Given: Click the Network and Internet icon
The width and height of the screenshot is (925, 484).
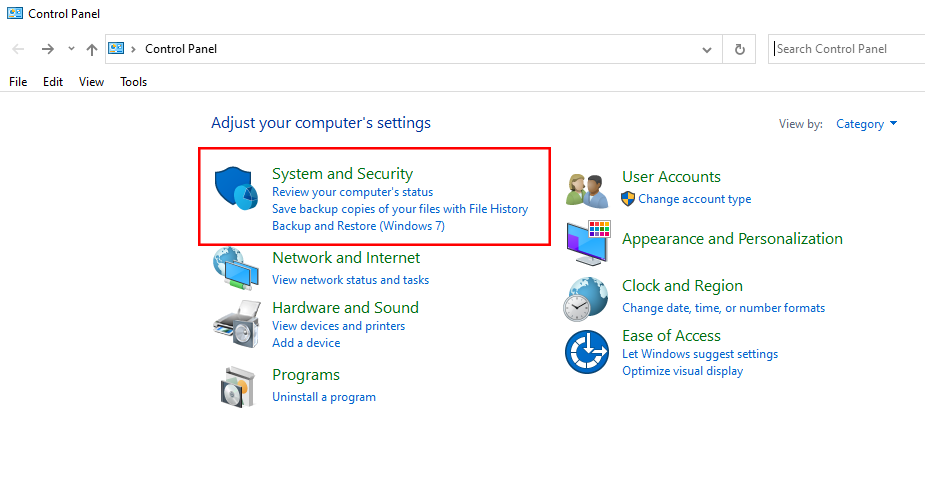Looking at the screenshot, I should pyautogui.click(x=235, y=268).
